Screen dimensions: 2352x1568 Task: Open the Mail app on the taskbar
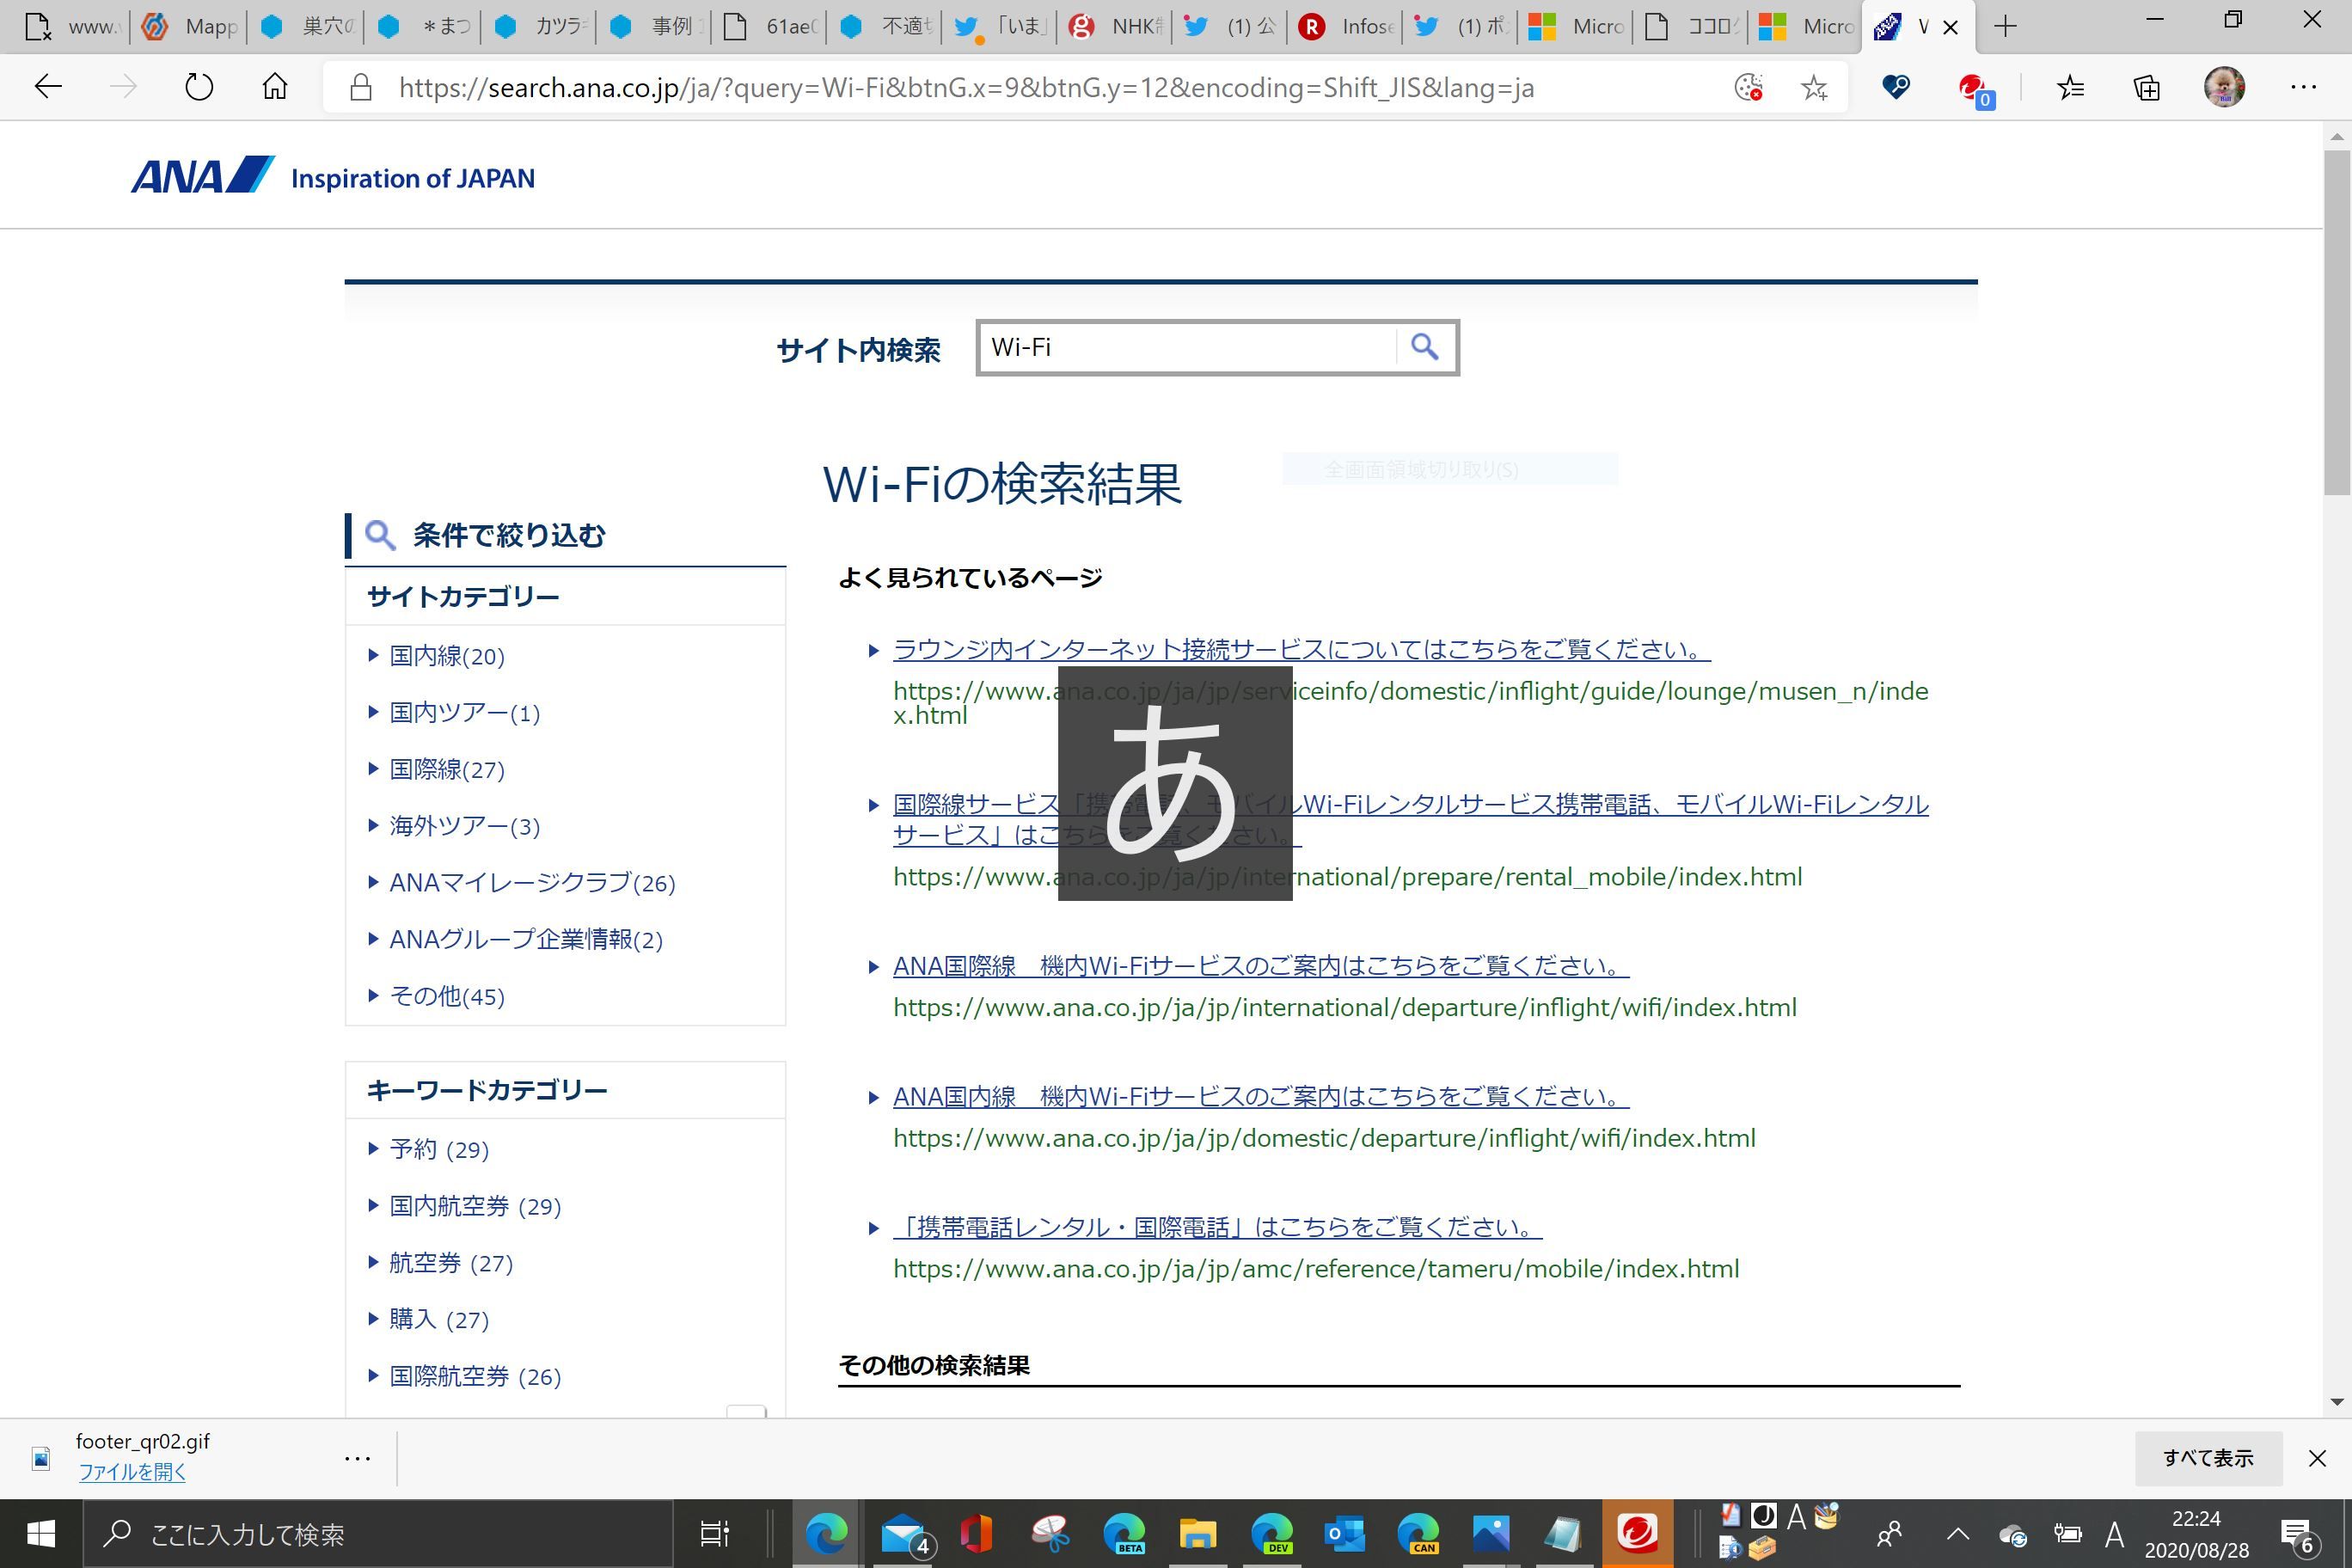[x=906, y=1533]
